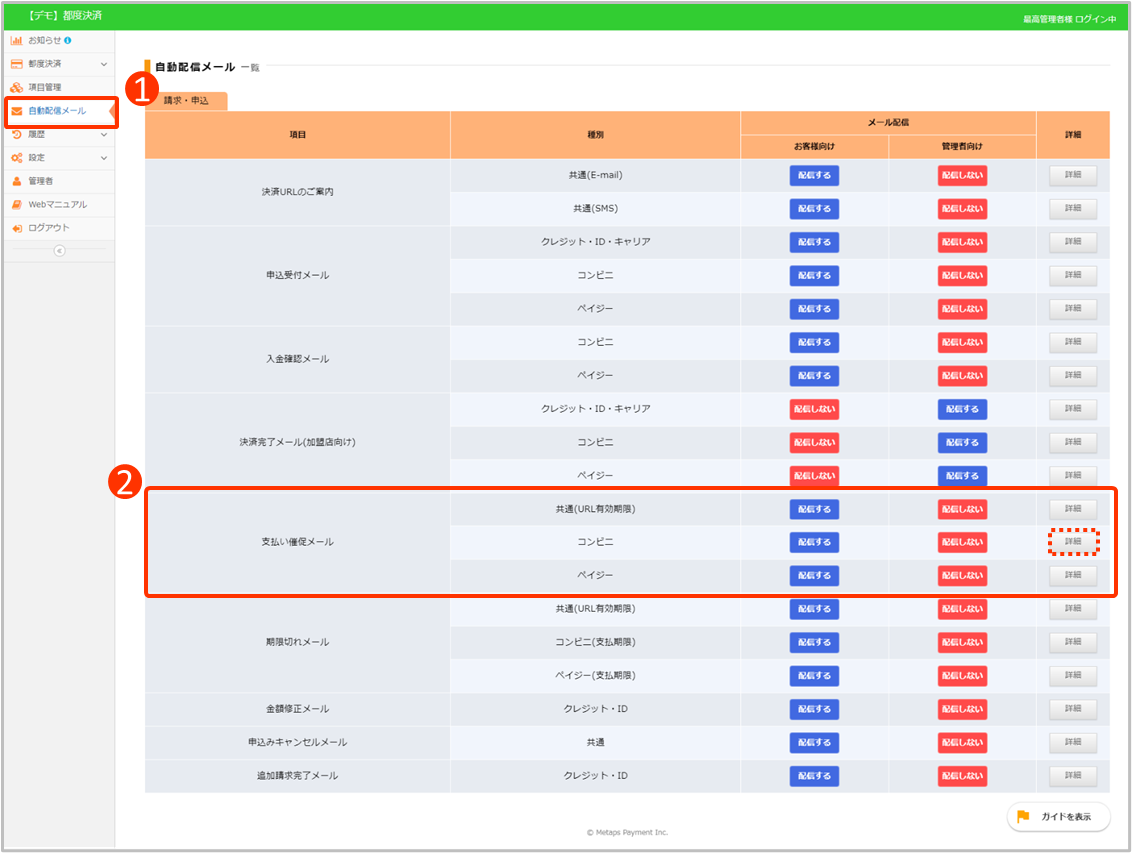Click the 自動配信メール envelope icon
This screenshot has height=853, width=1132.
click(x=17, y=111)
